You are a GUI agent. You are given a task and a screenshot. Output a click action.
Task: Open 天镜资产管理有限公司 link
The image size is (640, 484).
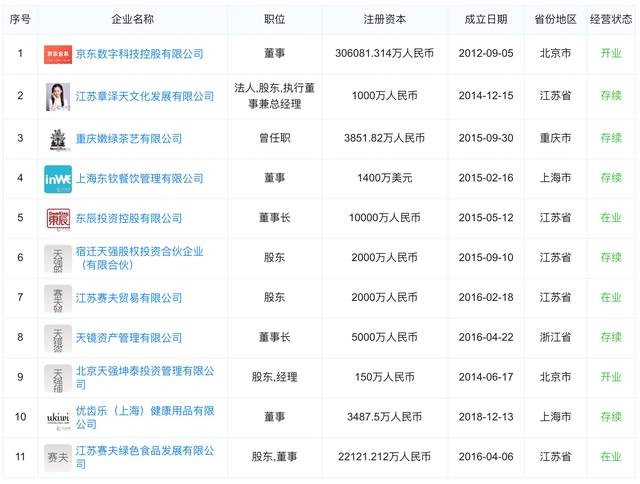tap(130, 338)
